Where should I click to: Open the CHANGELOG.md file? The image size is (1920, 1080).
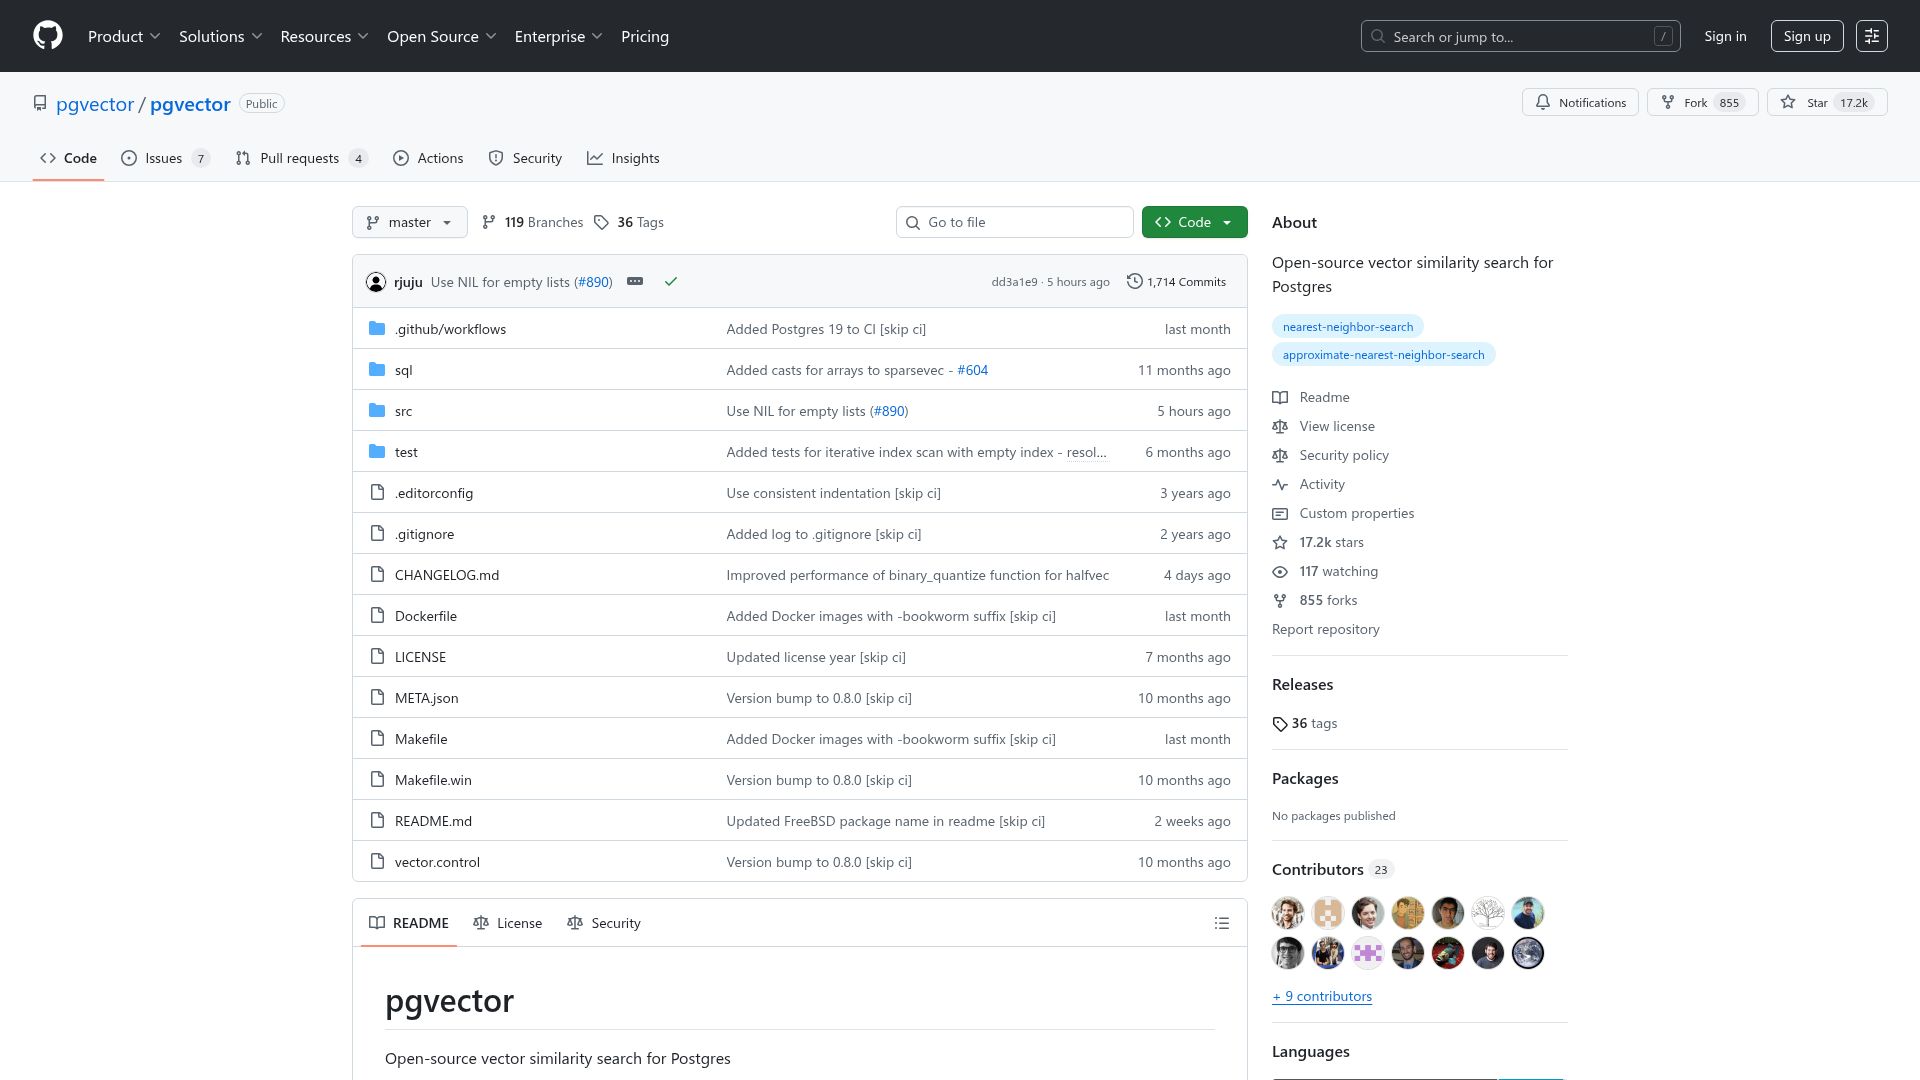pos(447,575)
